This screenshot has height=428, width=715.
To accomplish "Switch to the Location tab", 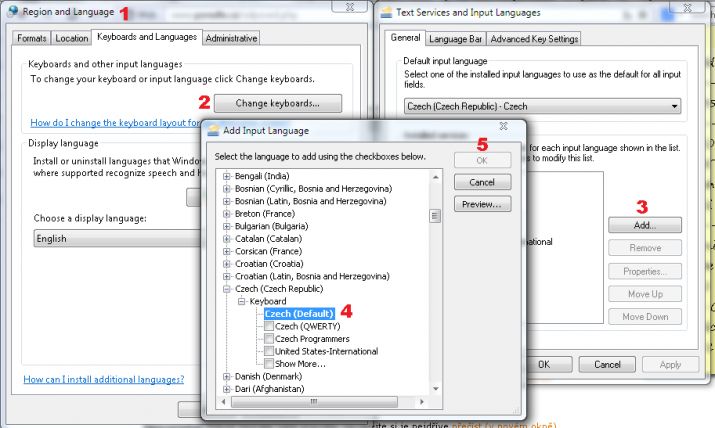I will (x=72, y=38).
